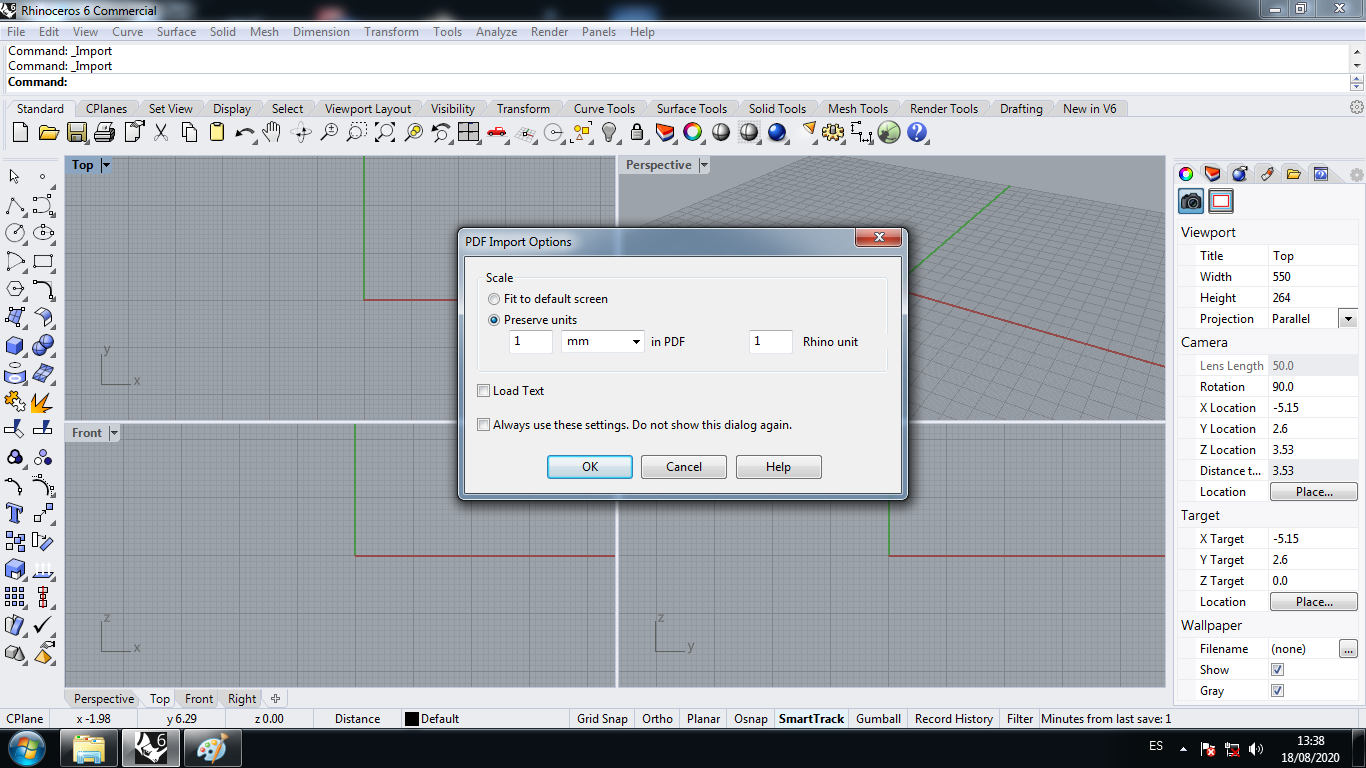Save the model using the floppy disk icon
1366x768 pixels.
pos(77,132)
